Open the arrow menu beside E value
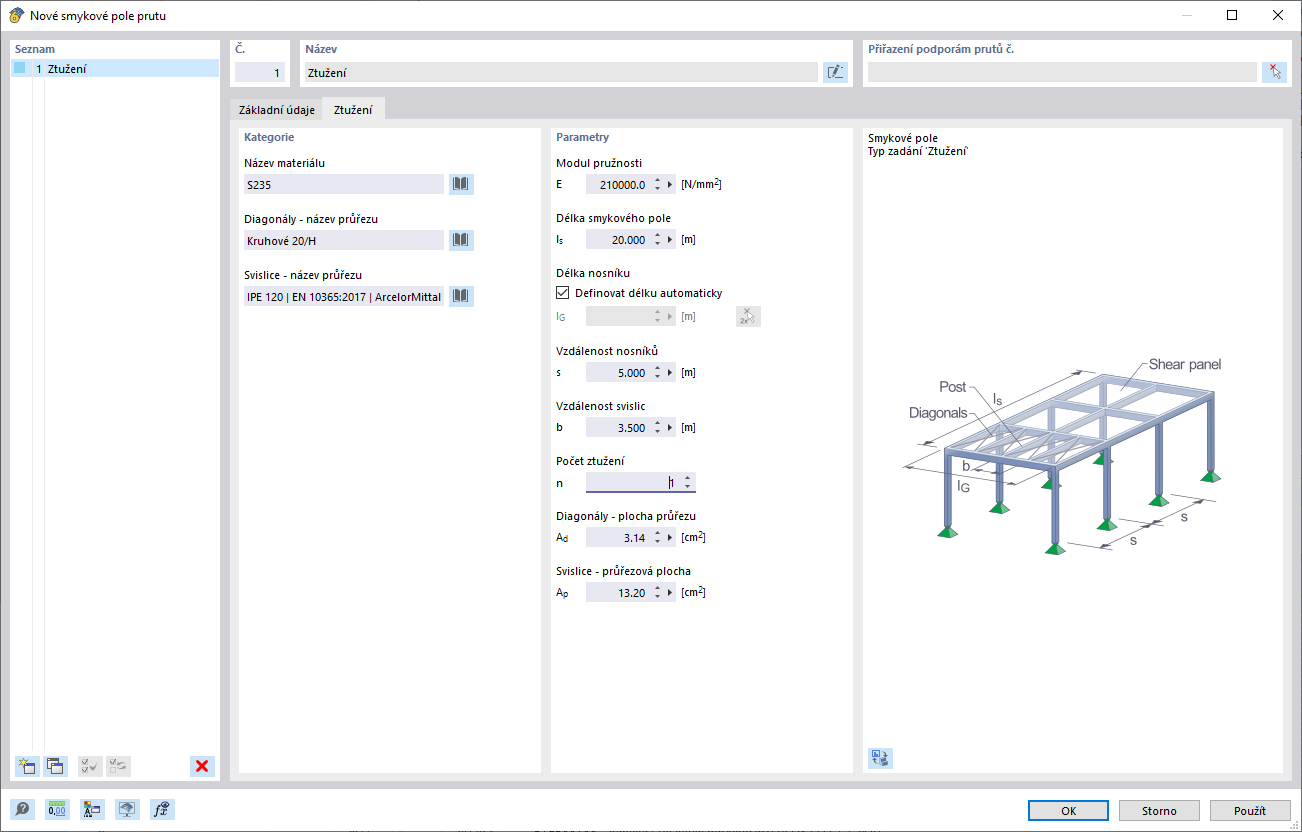Viewport: 1302px width, 832px height. click(671, 184)
